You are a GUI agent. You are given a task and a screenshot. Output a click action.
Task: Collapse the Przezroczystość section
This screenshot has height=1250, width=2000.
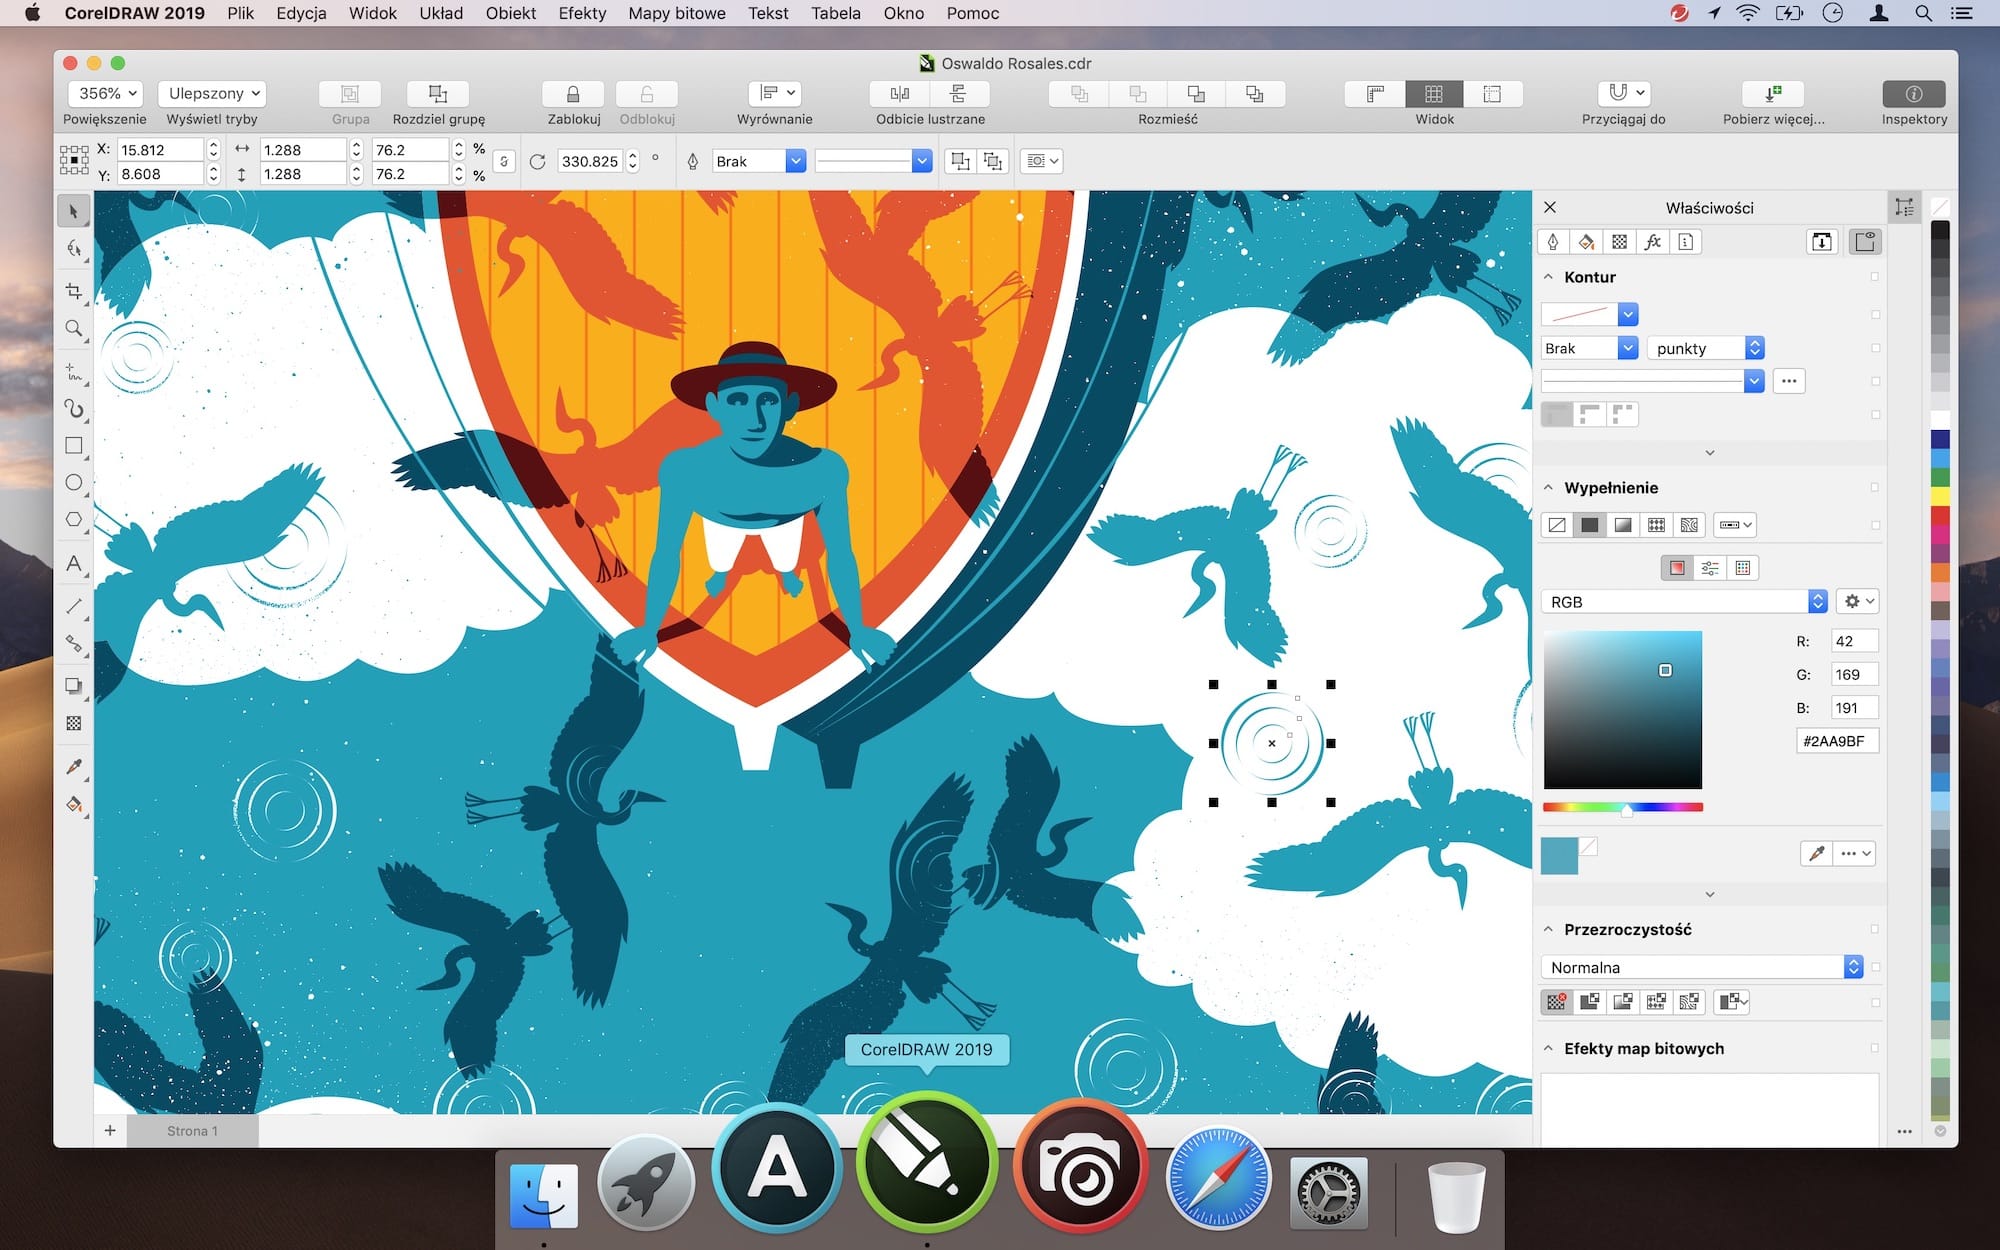coord(1549,929)
